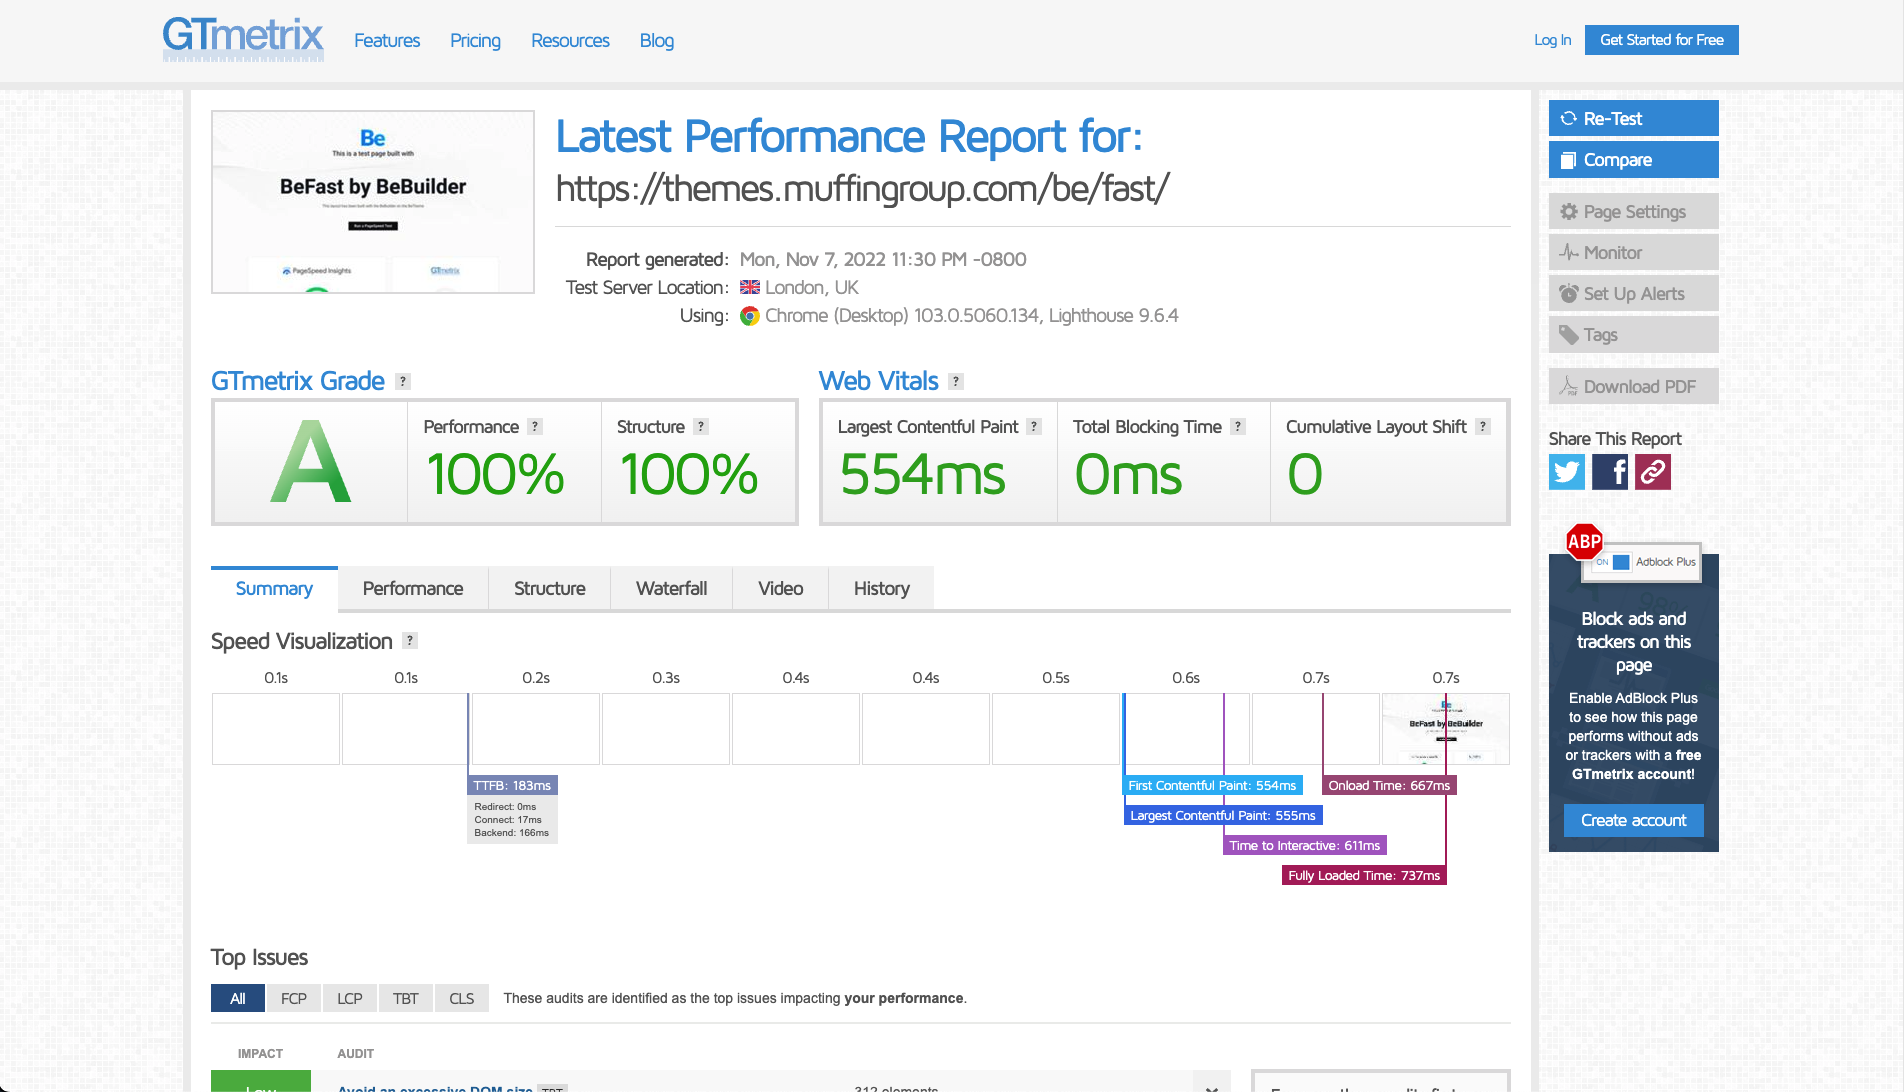This screenshot has height=1092, width=1904.
Task: Click the 0ms Total Blocking Time value
Action: tap(1128, 474)
